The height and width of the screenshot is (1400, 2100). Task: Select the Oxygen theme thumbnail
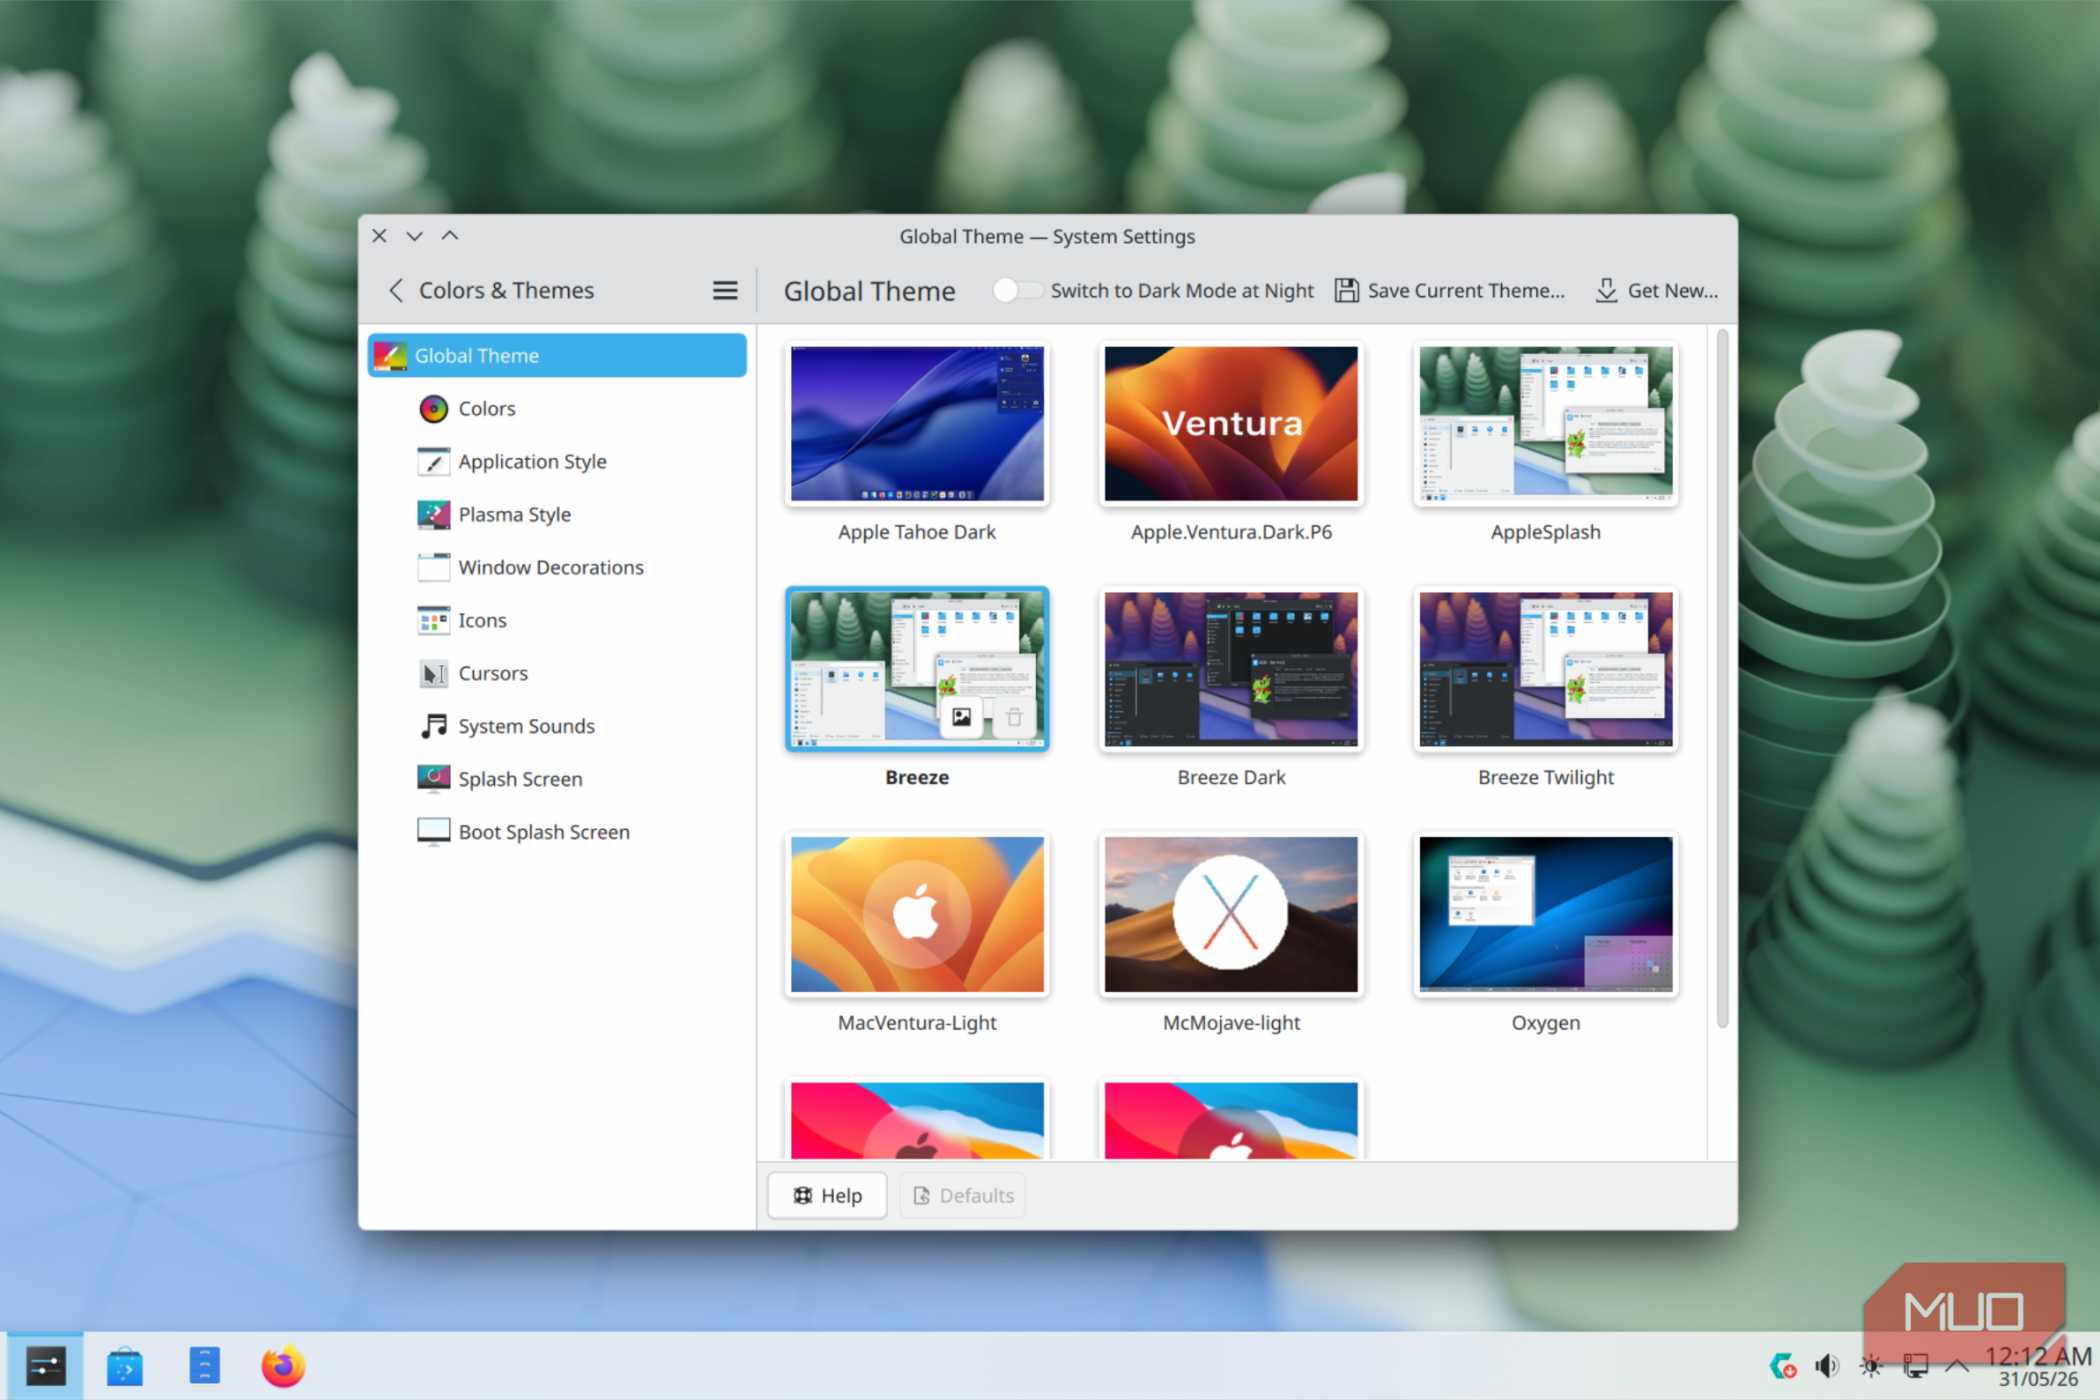(1545, 915)
